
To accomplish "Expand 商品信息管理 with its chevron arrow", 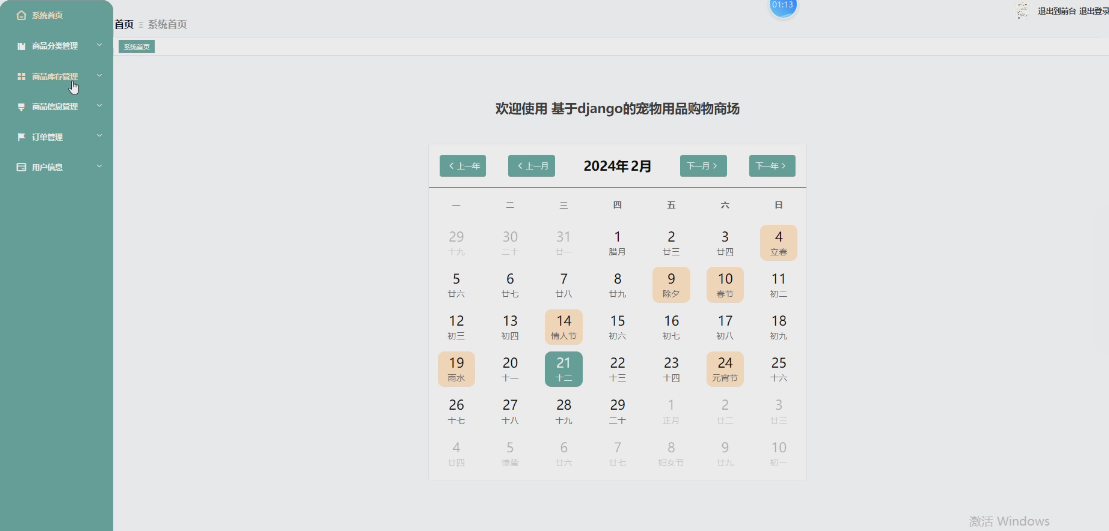I will pyautogui.click(x=100, y=106).
